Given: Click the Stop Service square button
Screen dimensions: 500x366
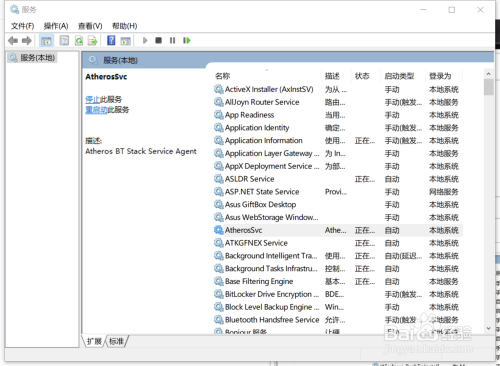Looking at the screenshot, I should pos(159,41).
